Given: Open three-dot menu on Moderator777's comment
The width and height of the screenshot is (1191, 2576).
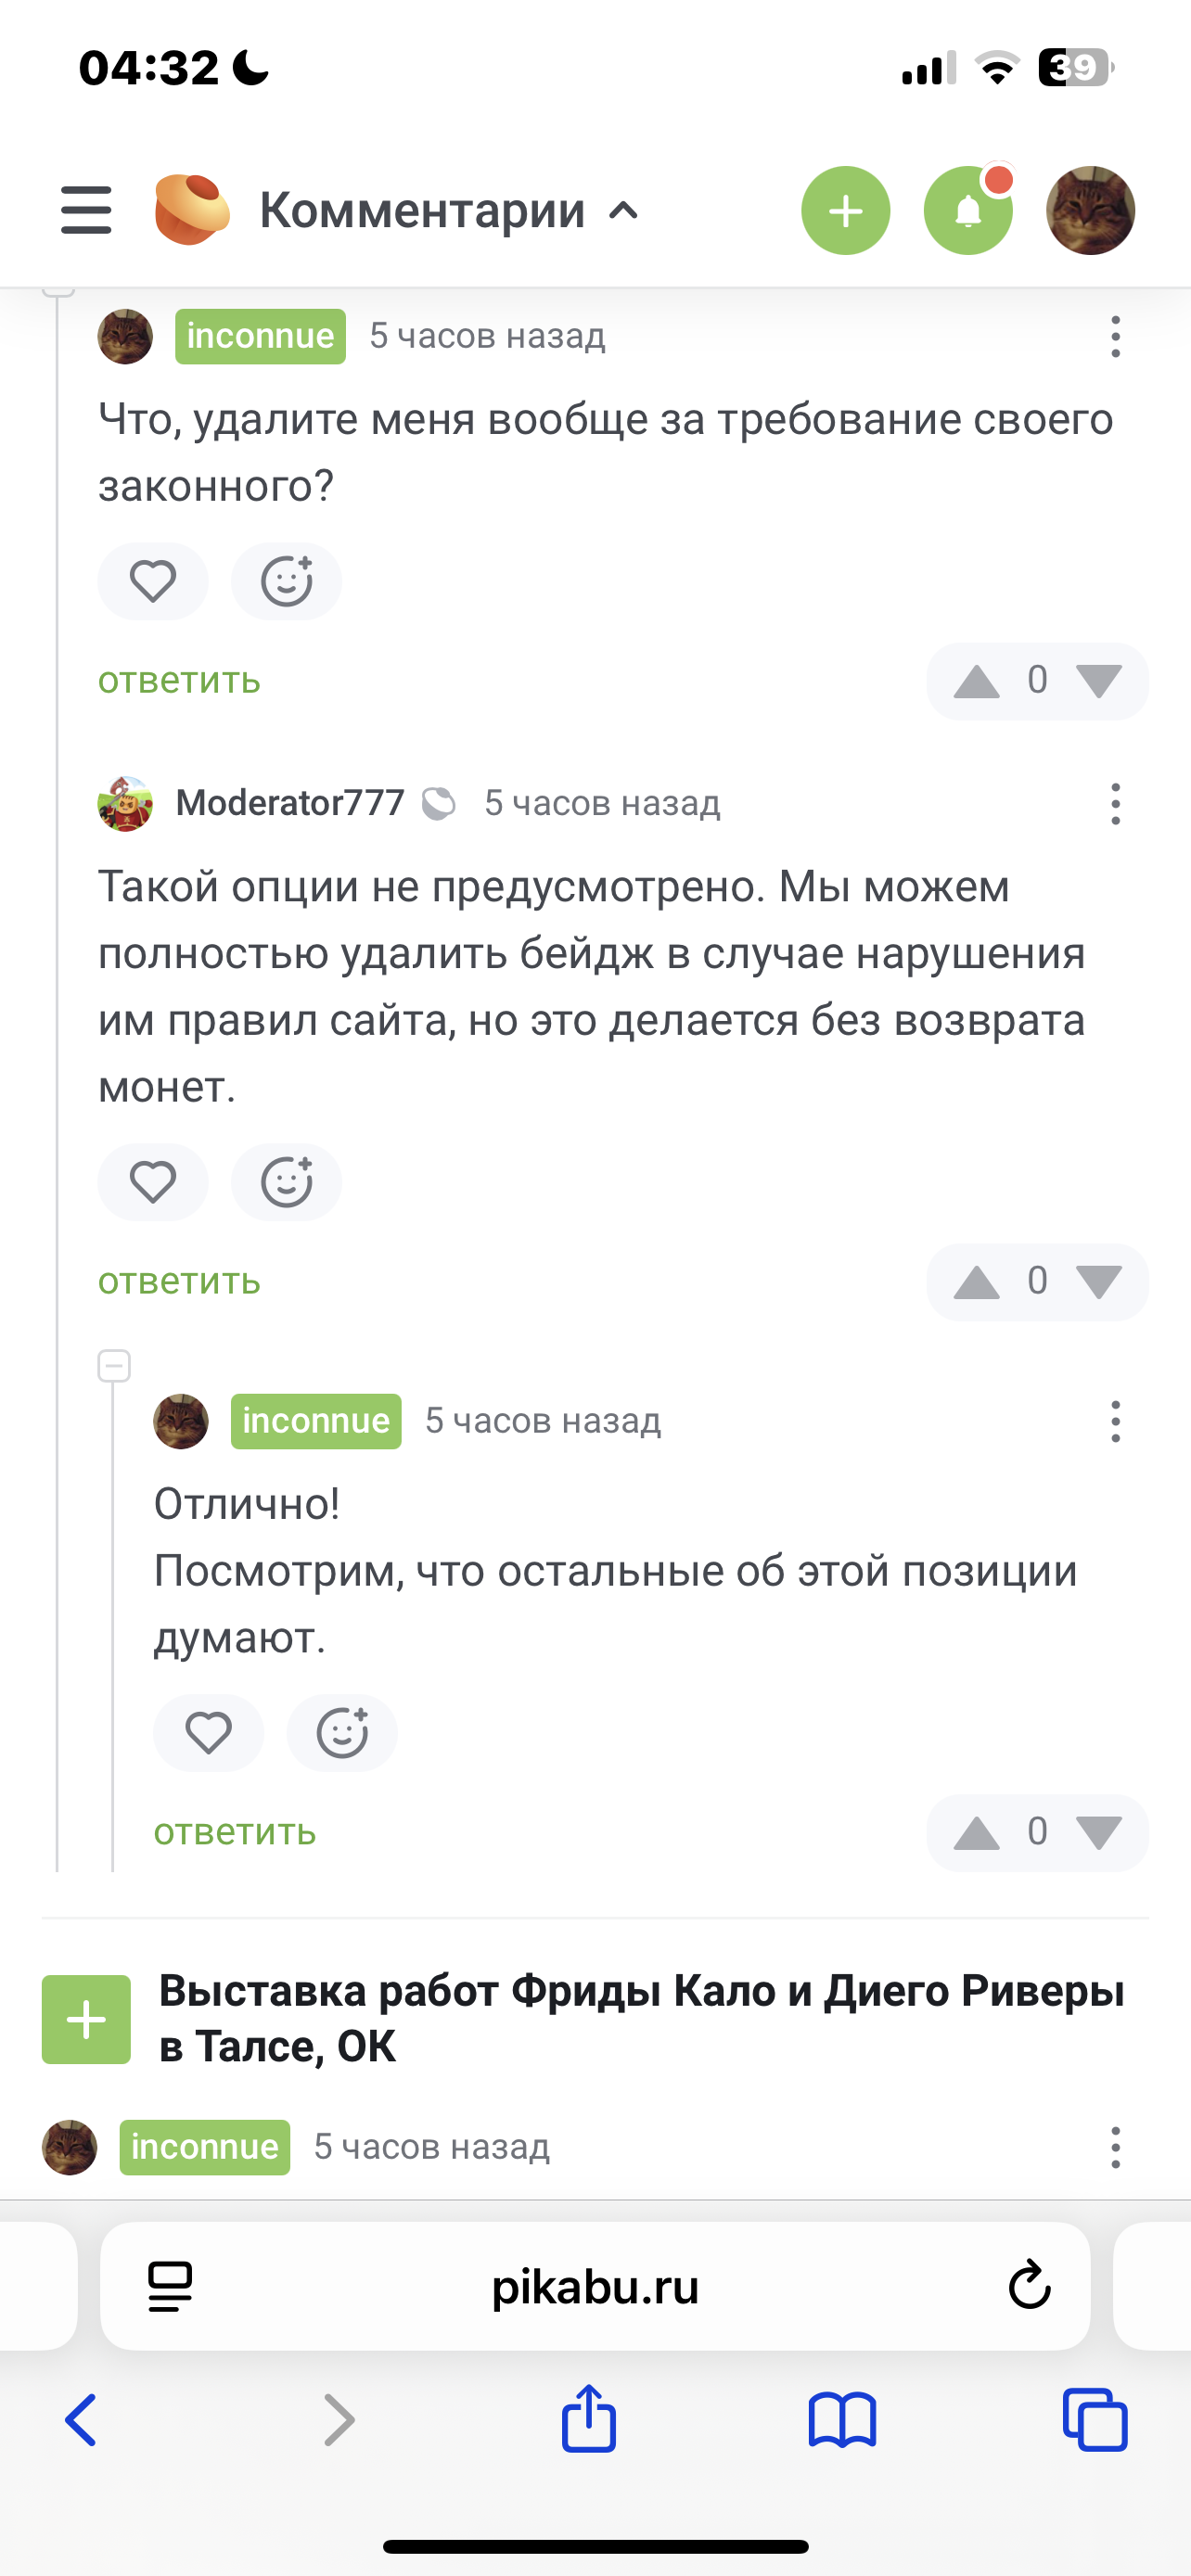Looking at the screenshot, I should (1115, 804).
